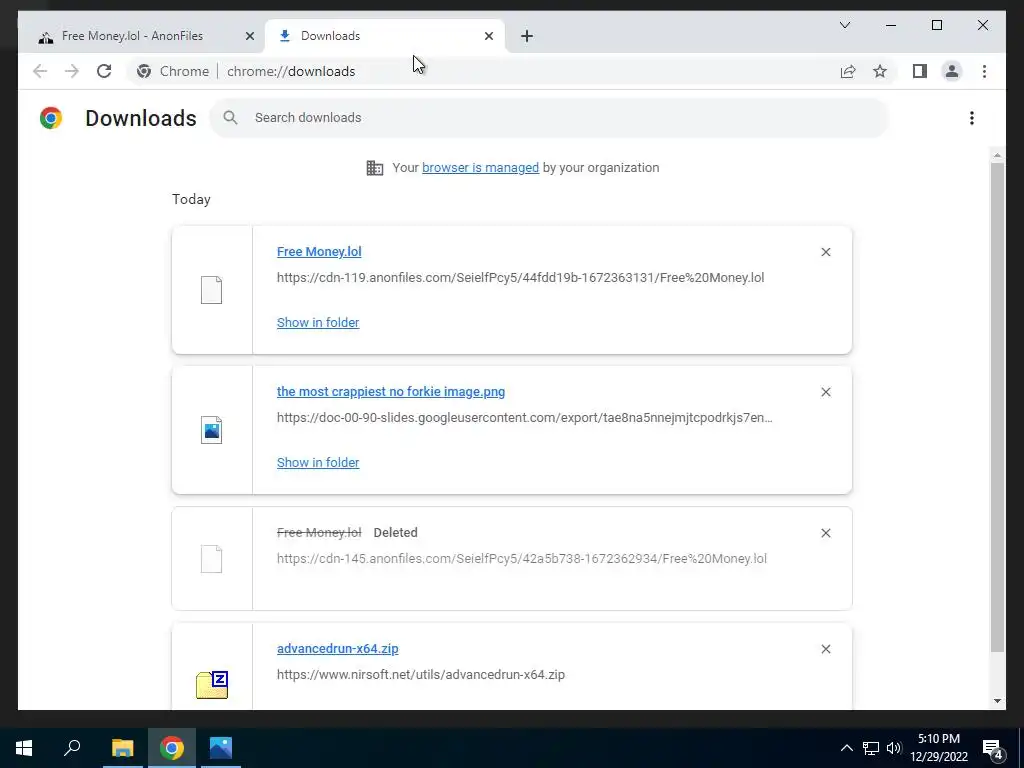This screenshot has width=1024, height=768.
Task: Open Chrome's three-dot main menu
Action: click(984, 71)
